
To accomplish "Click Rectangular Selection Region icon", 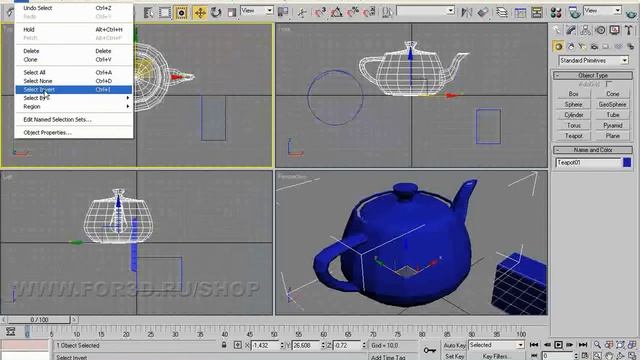I will pos(164,13).
